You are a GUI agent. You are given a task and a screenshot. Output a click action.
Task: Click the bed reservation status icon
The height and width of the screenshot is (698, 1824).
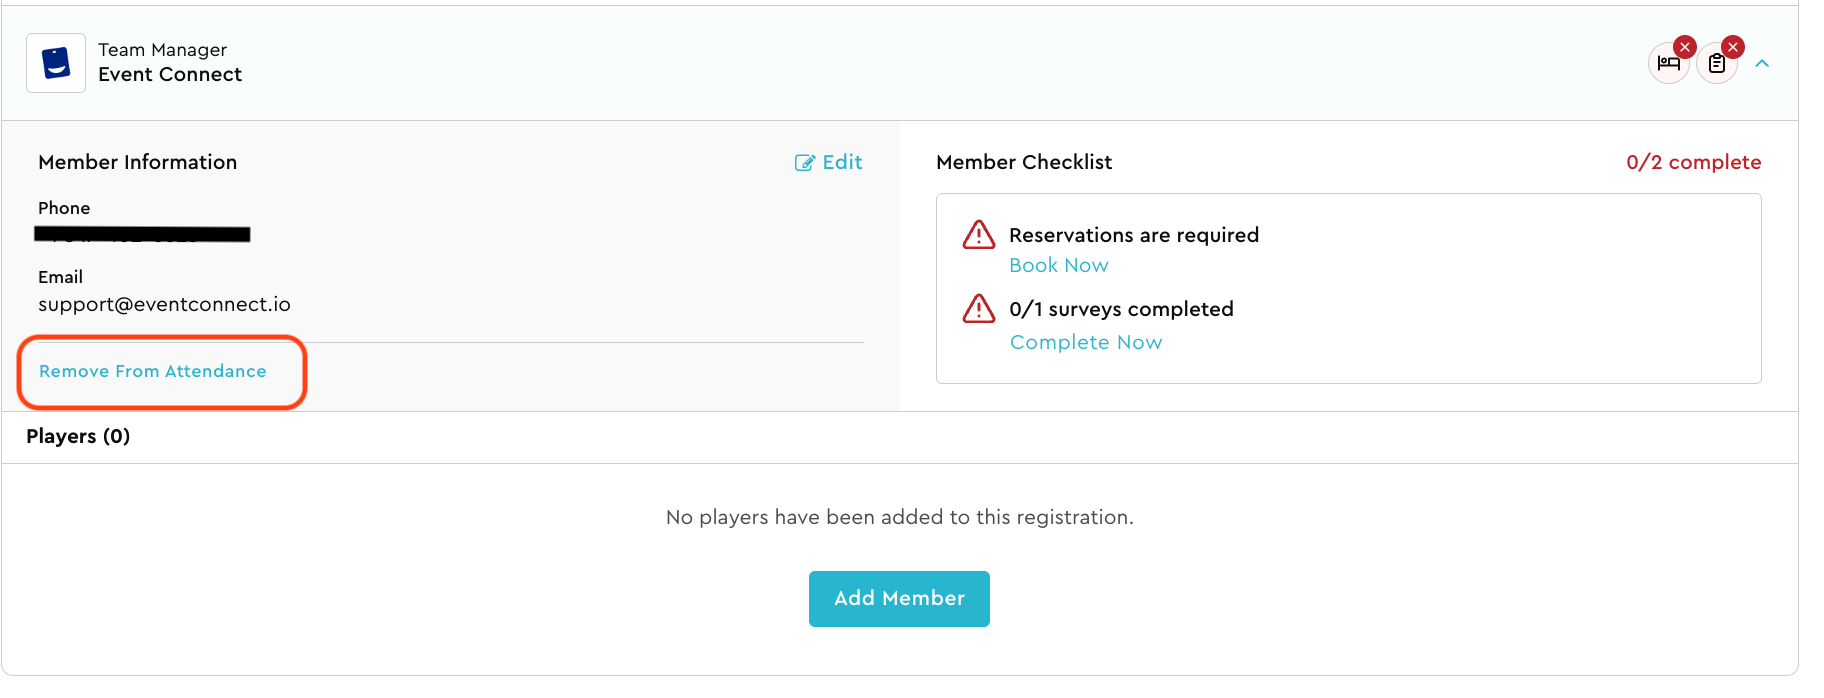tap(1668, 64)
